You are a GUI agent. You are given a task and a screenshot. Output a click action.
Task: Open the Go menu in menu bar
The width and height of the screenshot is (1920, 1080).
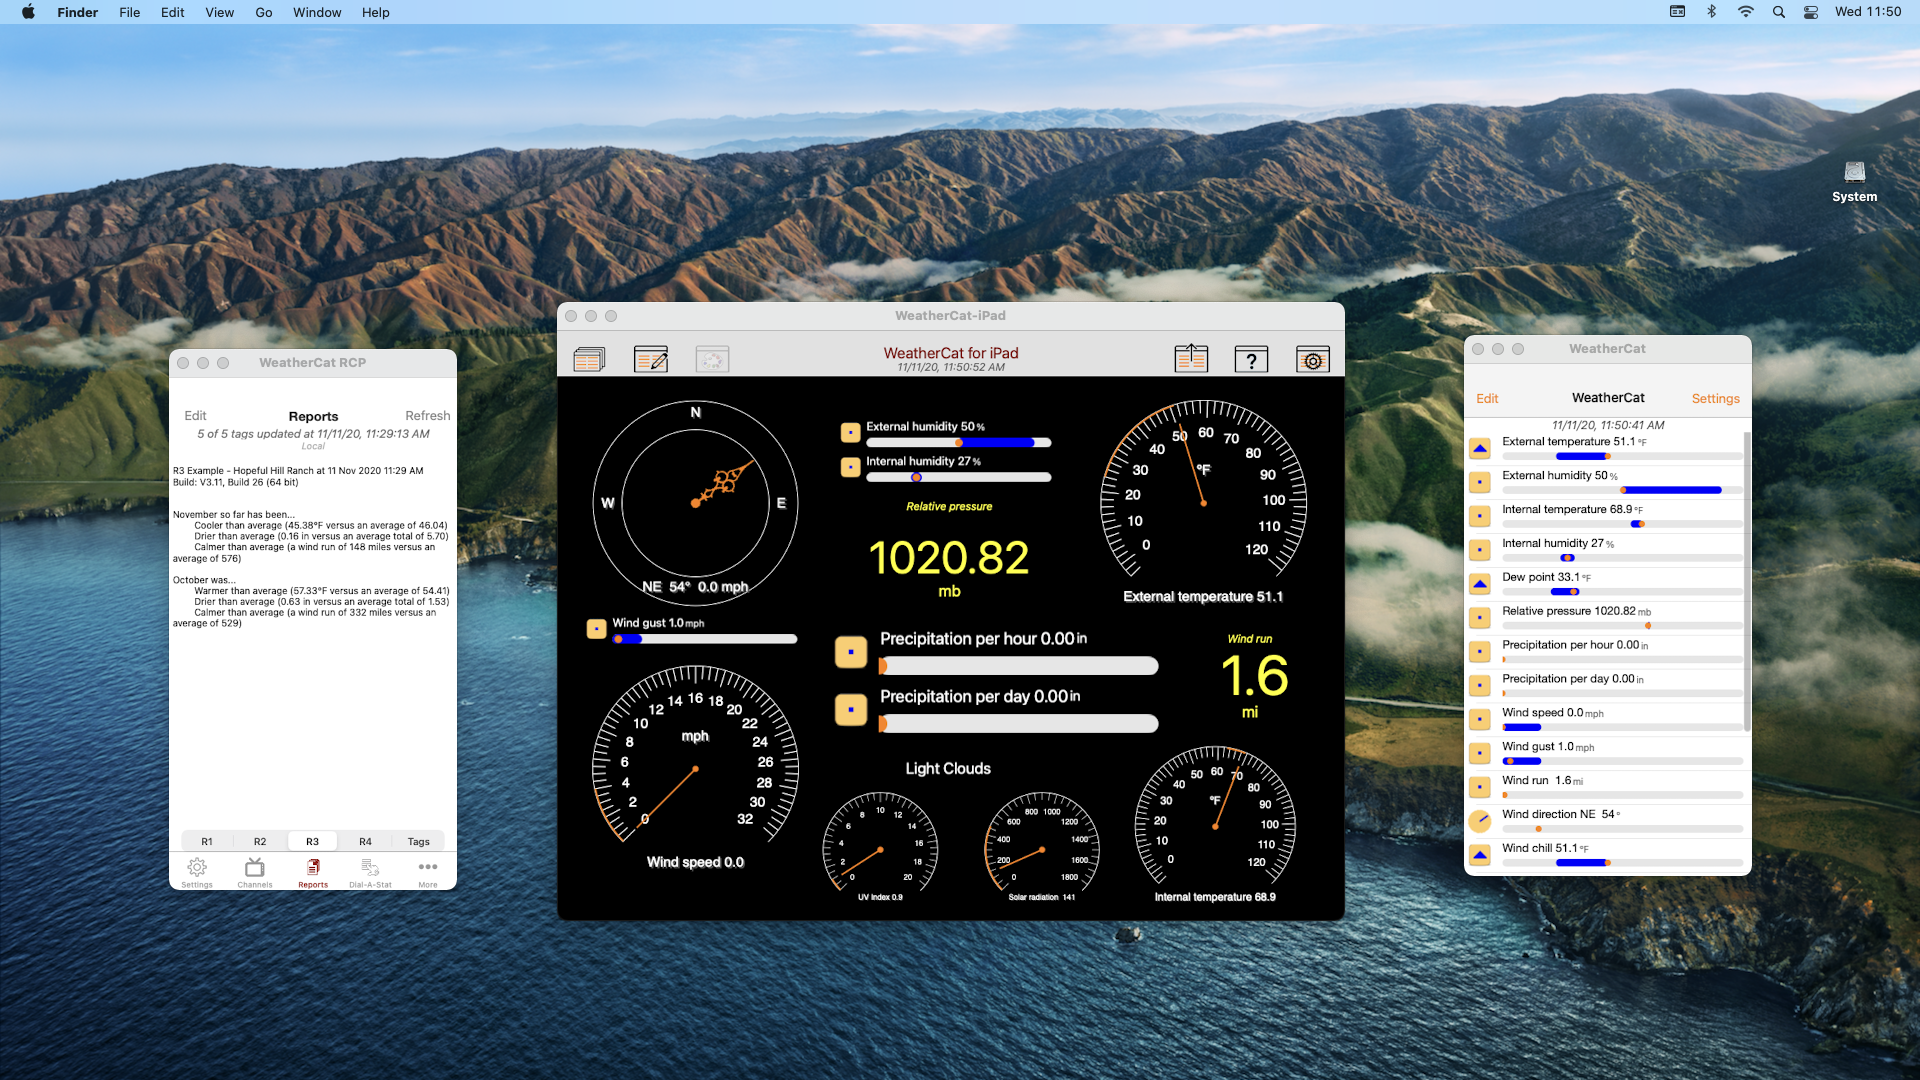pos(264,12)
